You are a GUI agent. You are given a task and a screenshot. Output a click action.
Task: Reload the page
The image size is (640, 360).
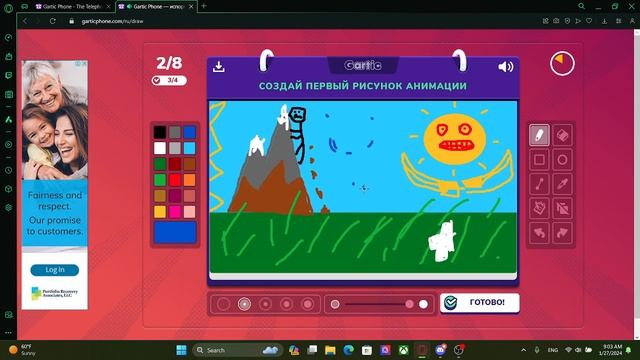[x=53, y=21]
